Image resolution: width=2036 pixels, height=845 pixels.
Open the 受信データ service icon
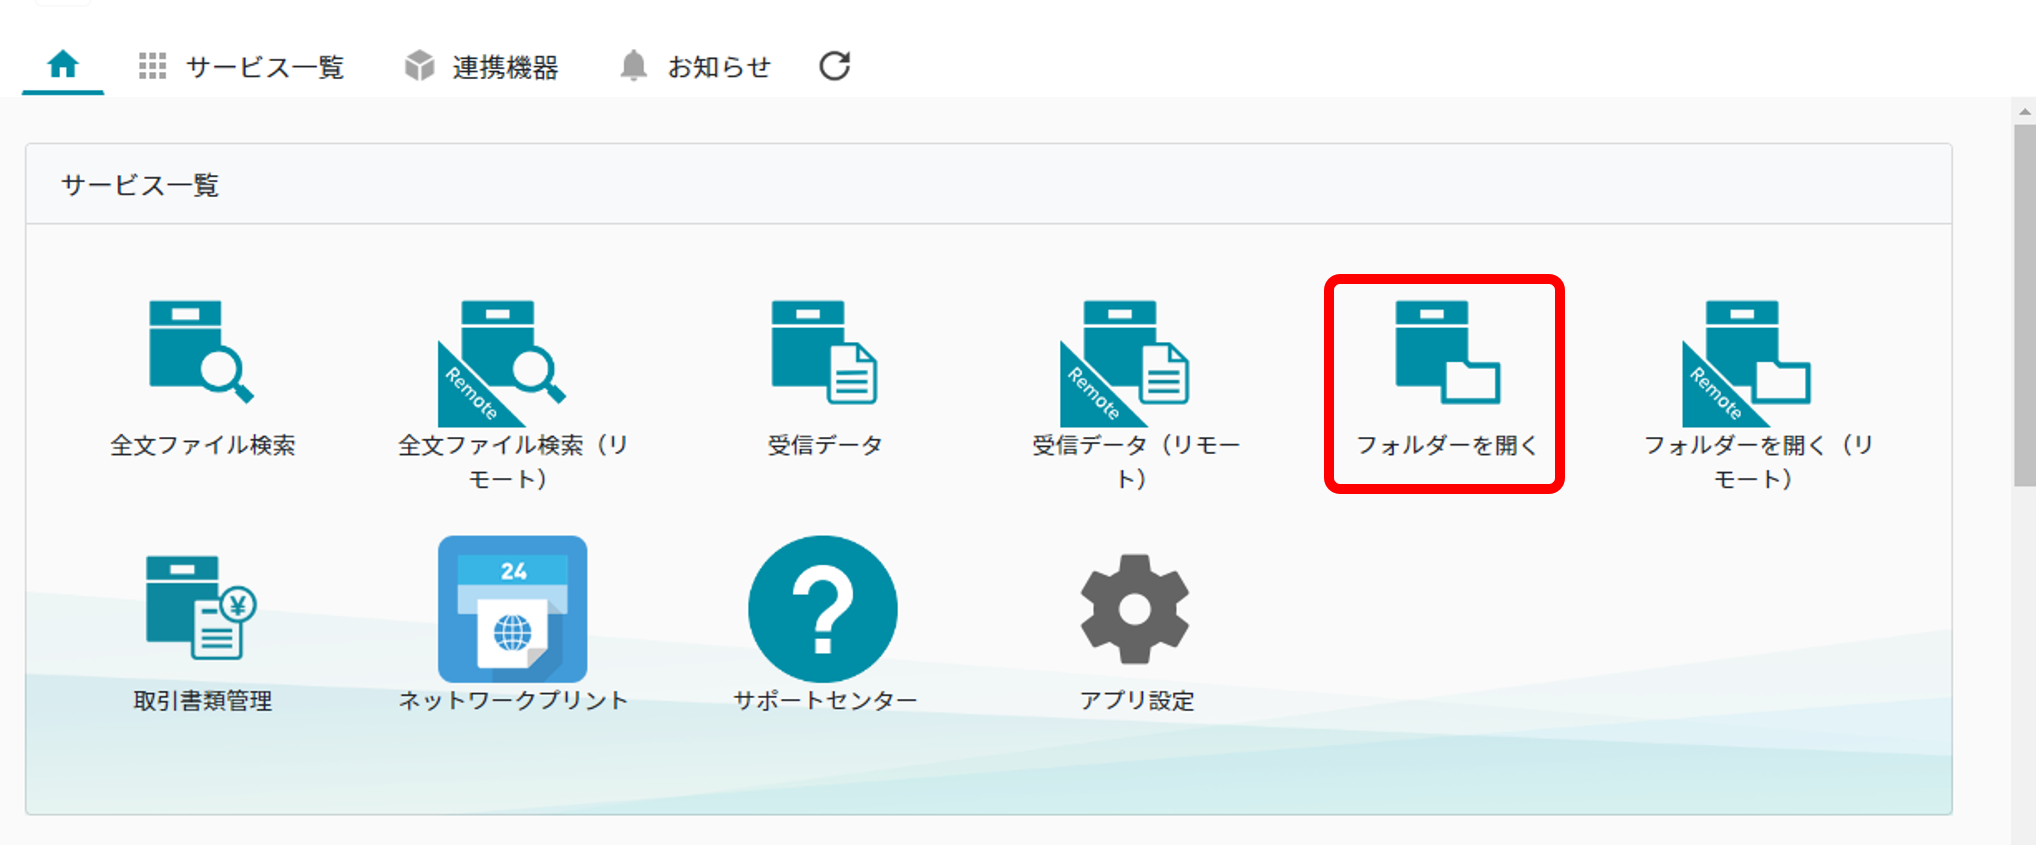tap(824, 353)
